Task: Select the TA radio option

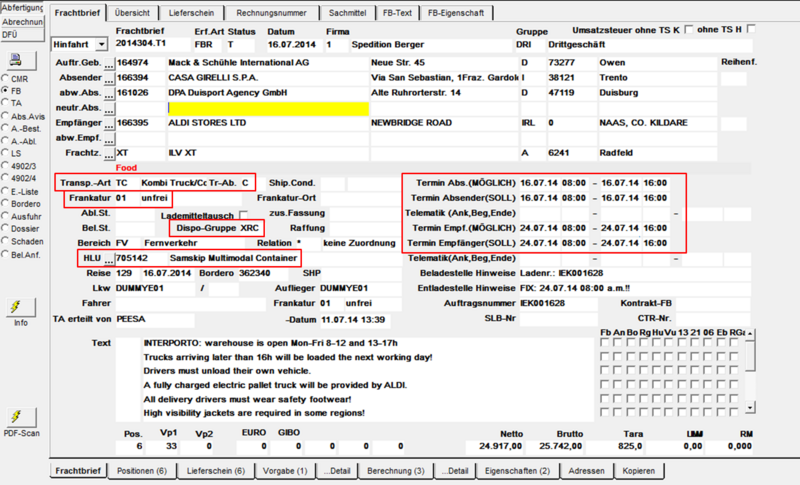Action: [x=5, y=103]
